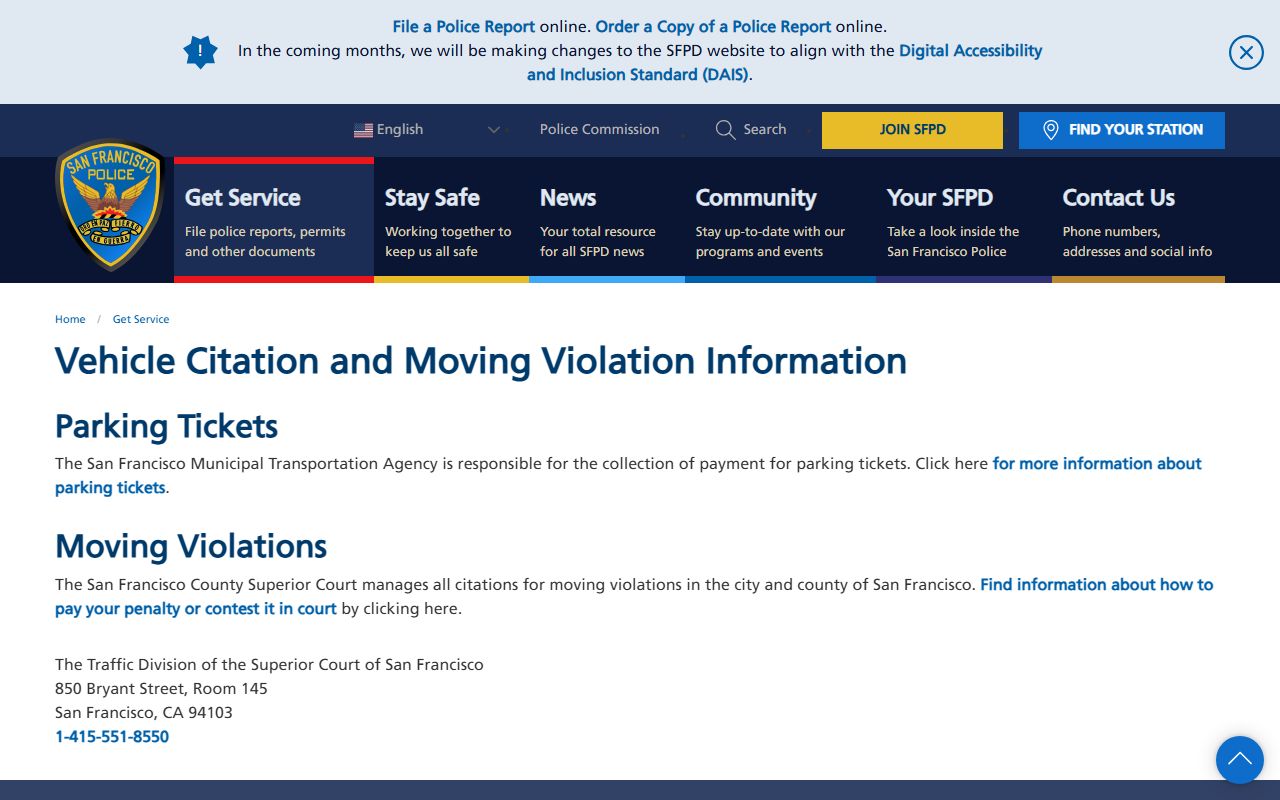Follow the more information about parking tickets link

pyautogui.click(x=628, y=476)
